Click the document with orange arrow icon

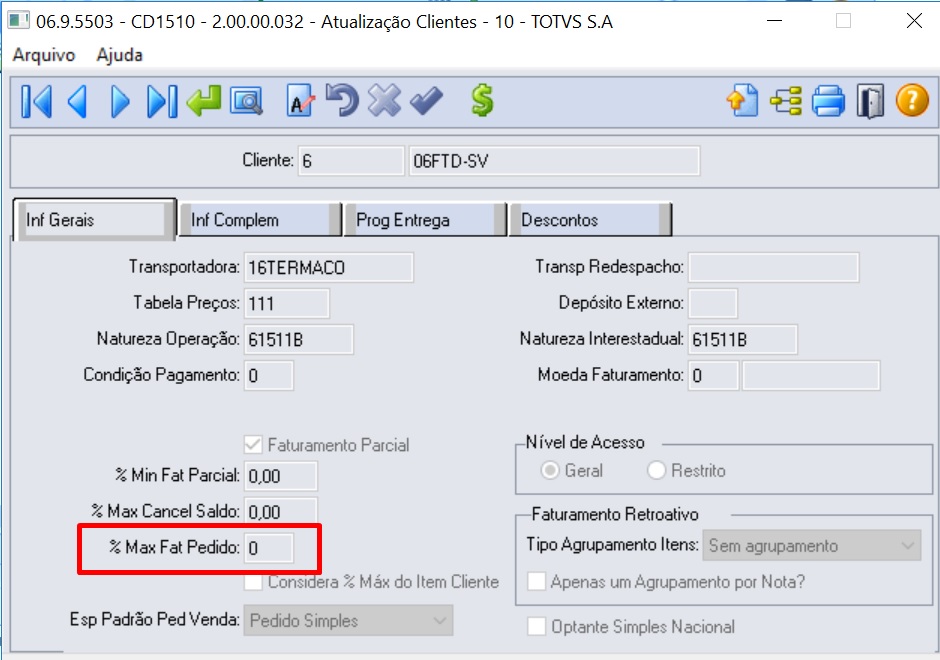point(743,100)
